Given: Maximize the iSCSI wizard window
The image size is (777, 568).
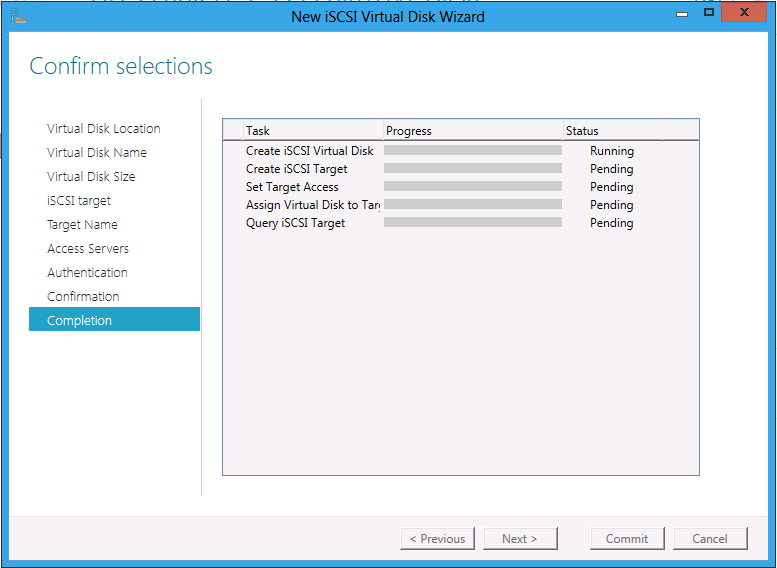Looking at the screenshot, I should point(709,12).
